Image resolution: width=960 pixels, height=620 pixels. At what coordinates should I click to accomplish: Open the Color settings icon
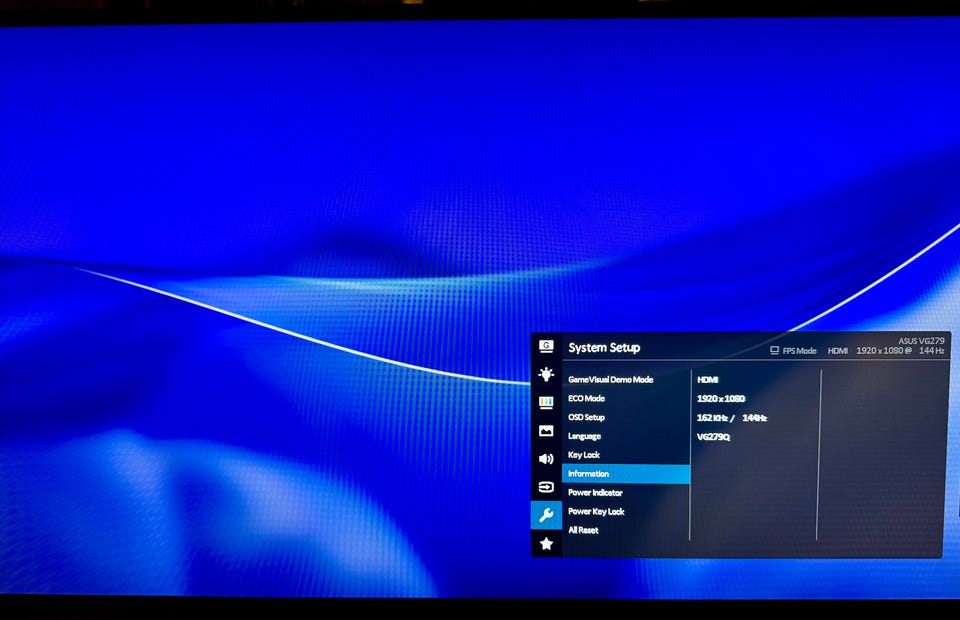[x=546, y=402]
